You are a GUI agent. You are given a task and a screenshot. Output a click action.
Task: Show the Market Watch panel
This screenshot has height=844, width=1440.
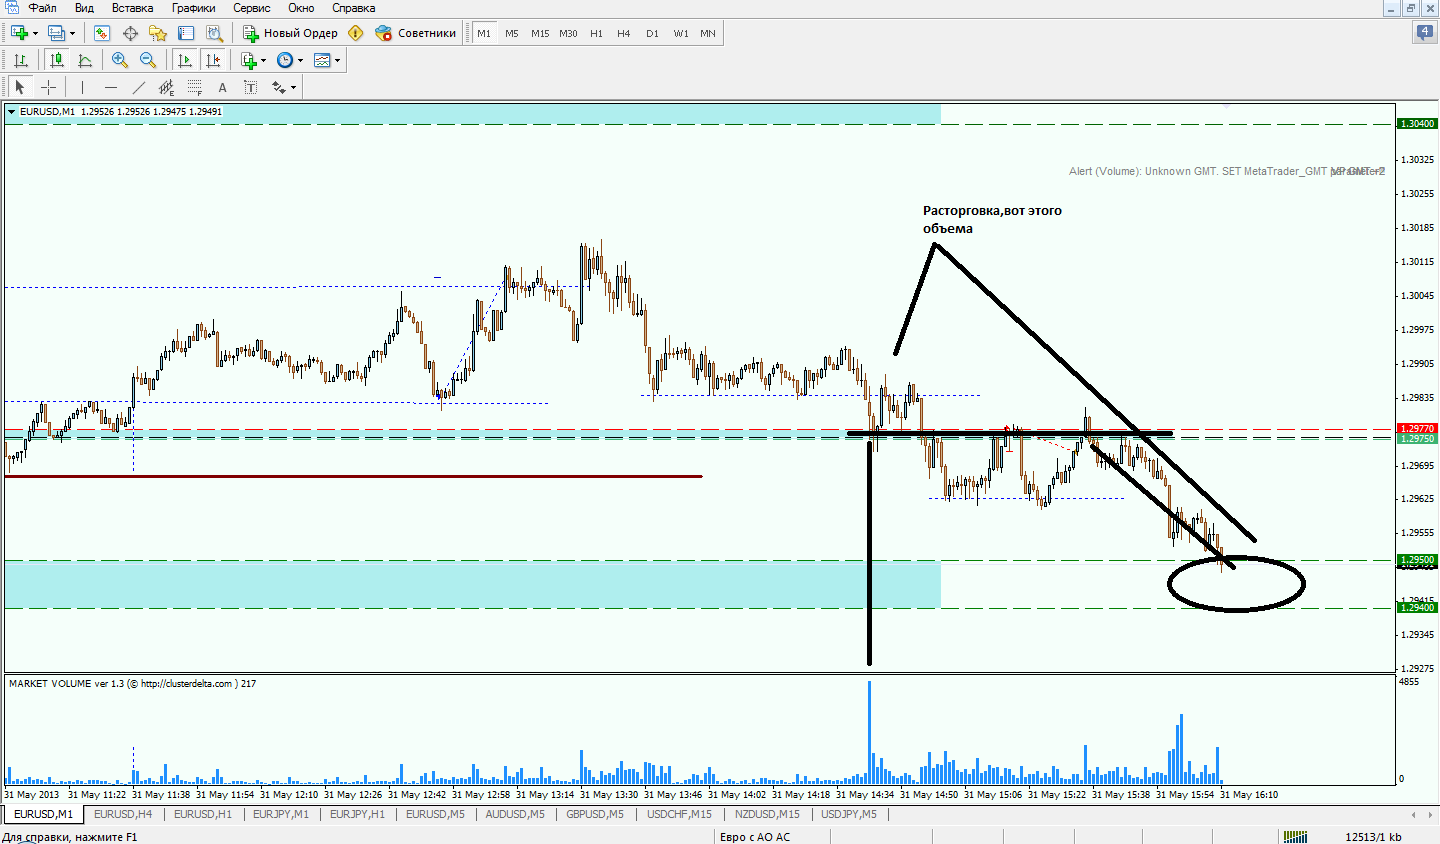102,33
